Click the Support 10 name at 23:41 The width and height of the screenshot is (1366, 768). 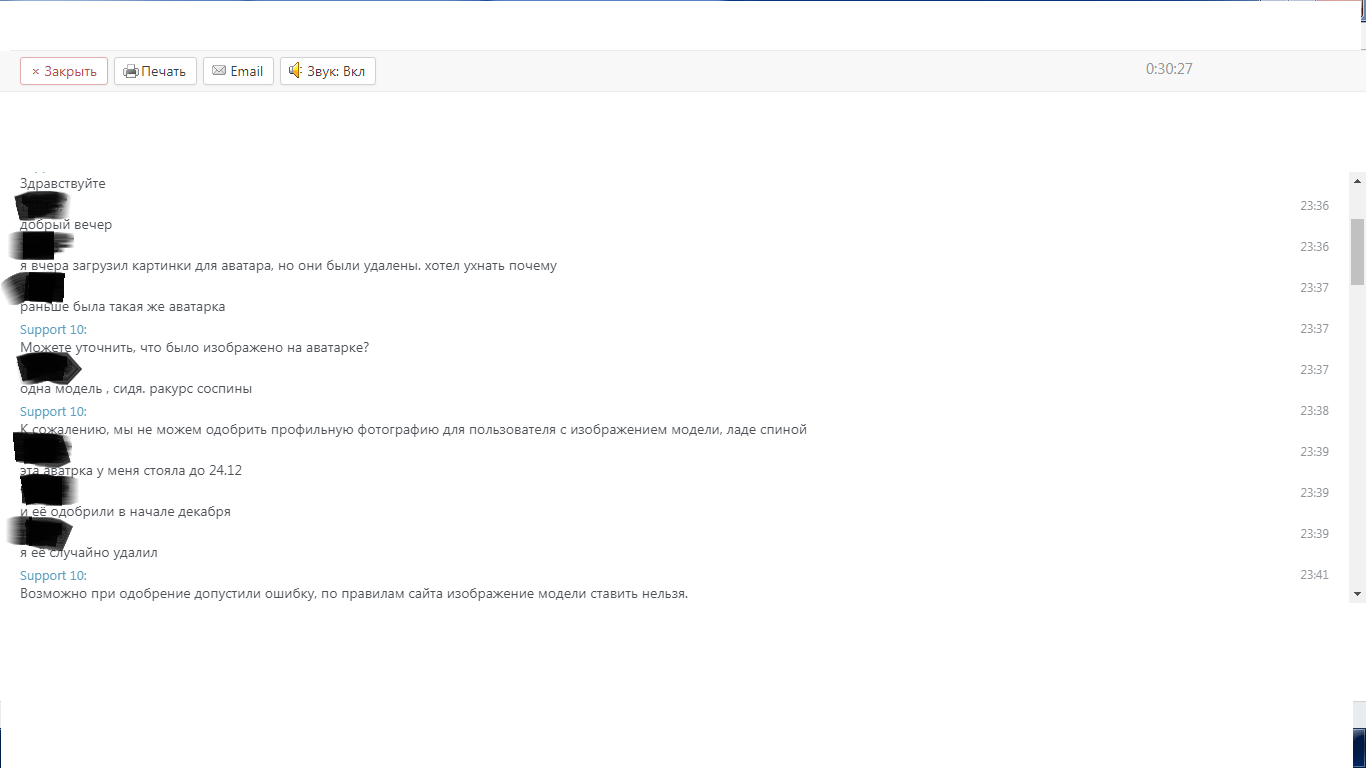(x=53, y=575)
